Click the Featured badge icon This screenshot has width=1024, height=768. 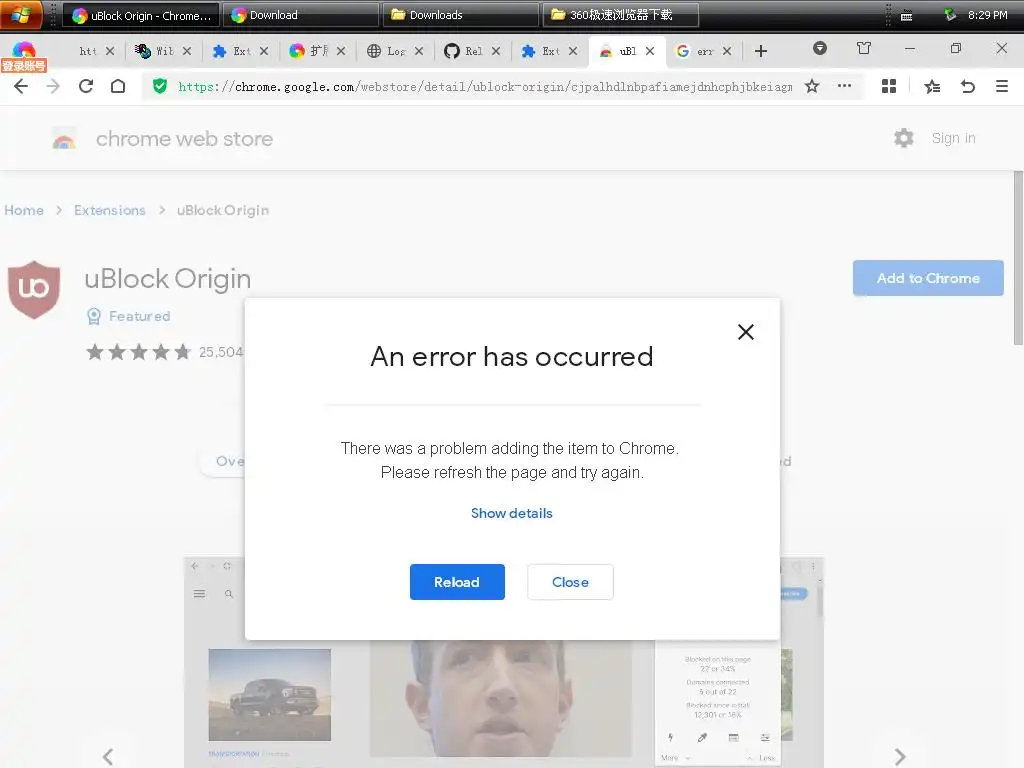pyautogui.click(x=94, y=317)
